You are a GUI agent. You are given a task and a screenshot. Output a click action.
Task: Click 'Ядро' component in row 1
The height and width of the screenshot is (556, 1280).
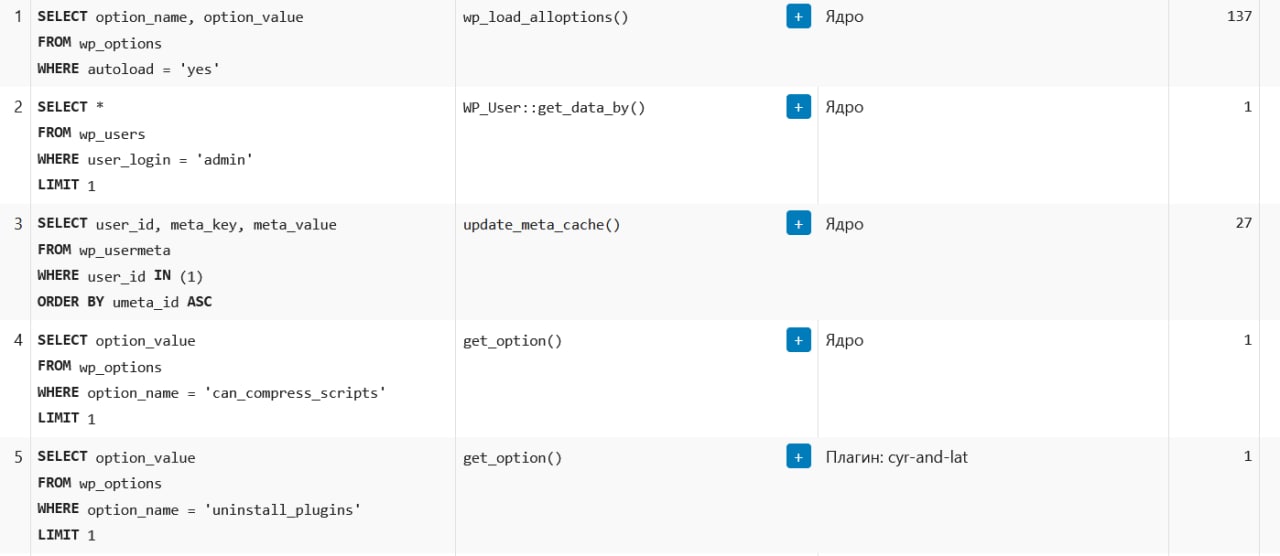[x=844, y=17]
